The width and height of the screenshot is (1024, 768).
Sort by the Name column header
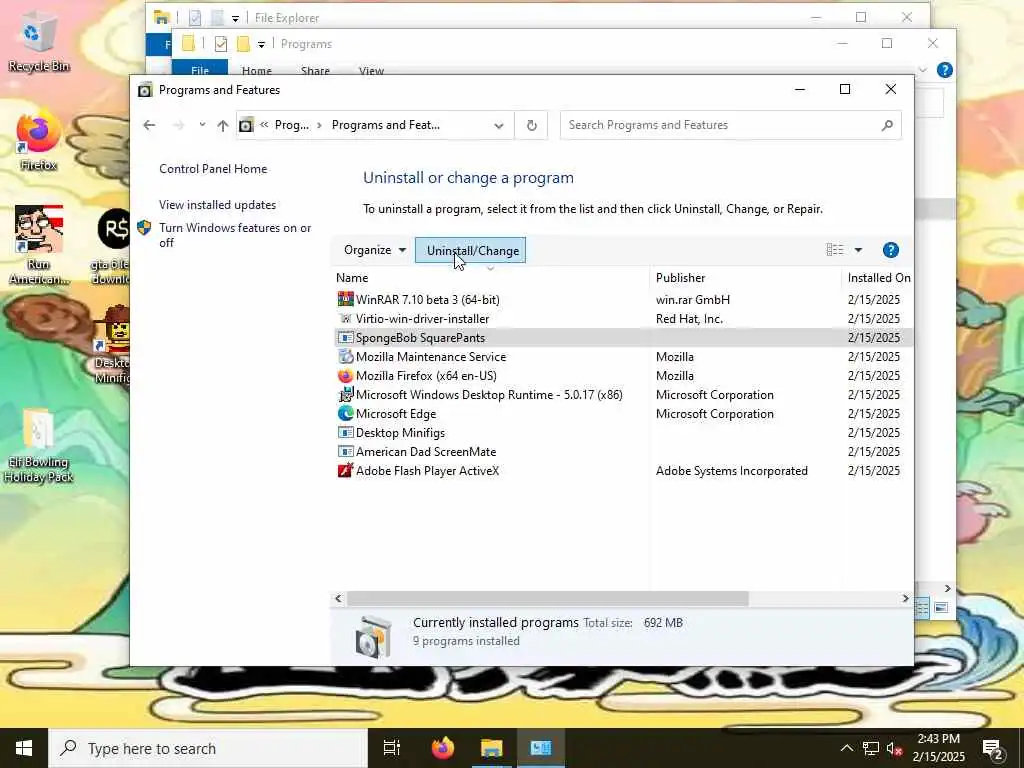coord(490,278)
